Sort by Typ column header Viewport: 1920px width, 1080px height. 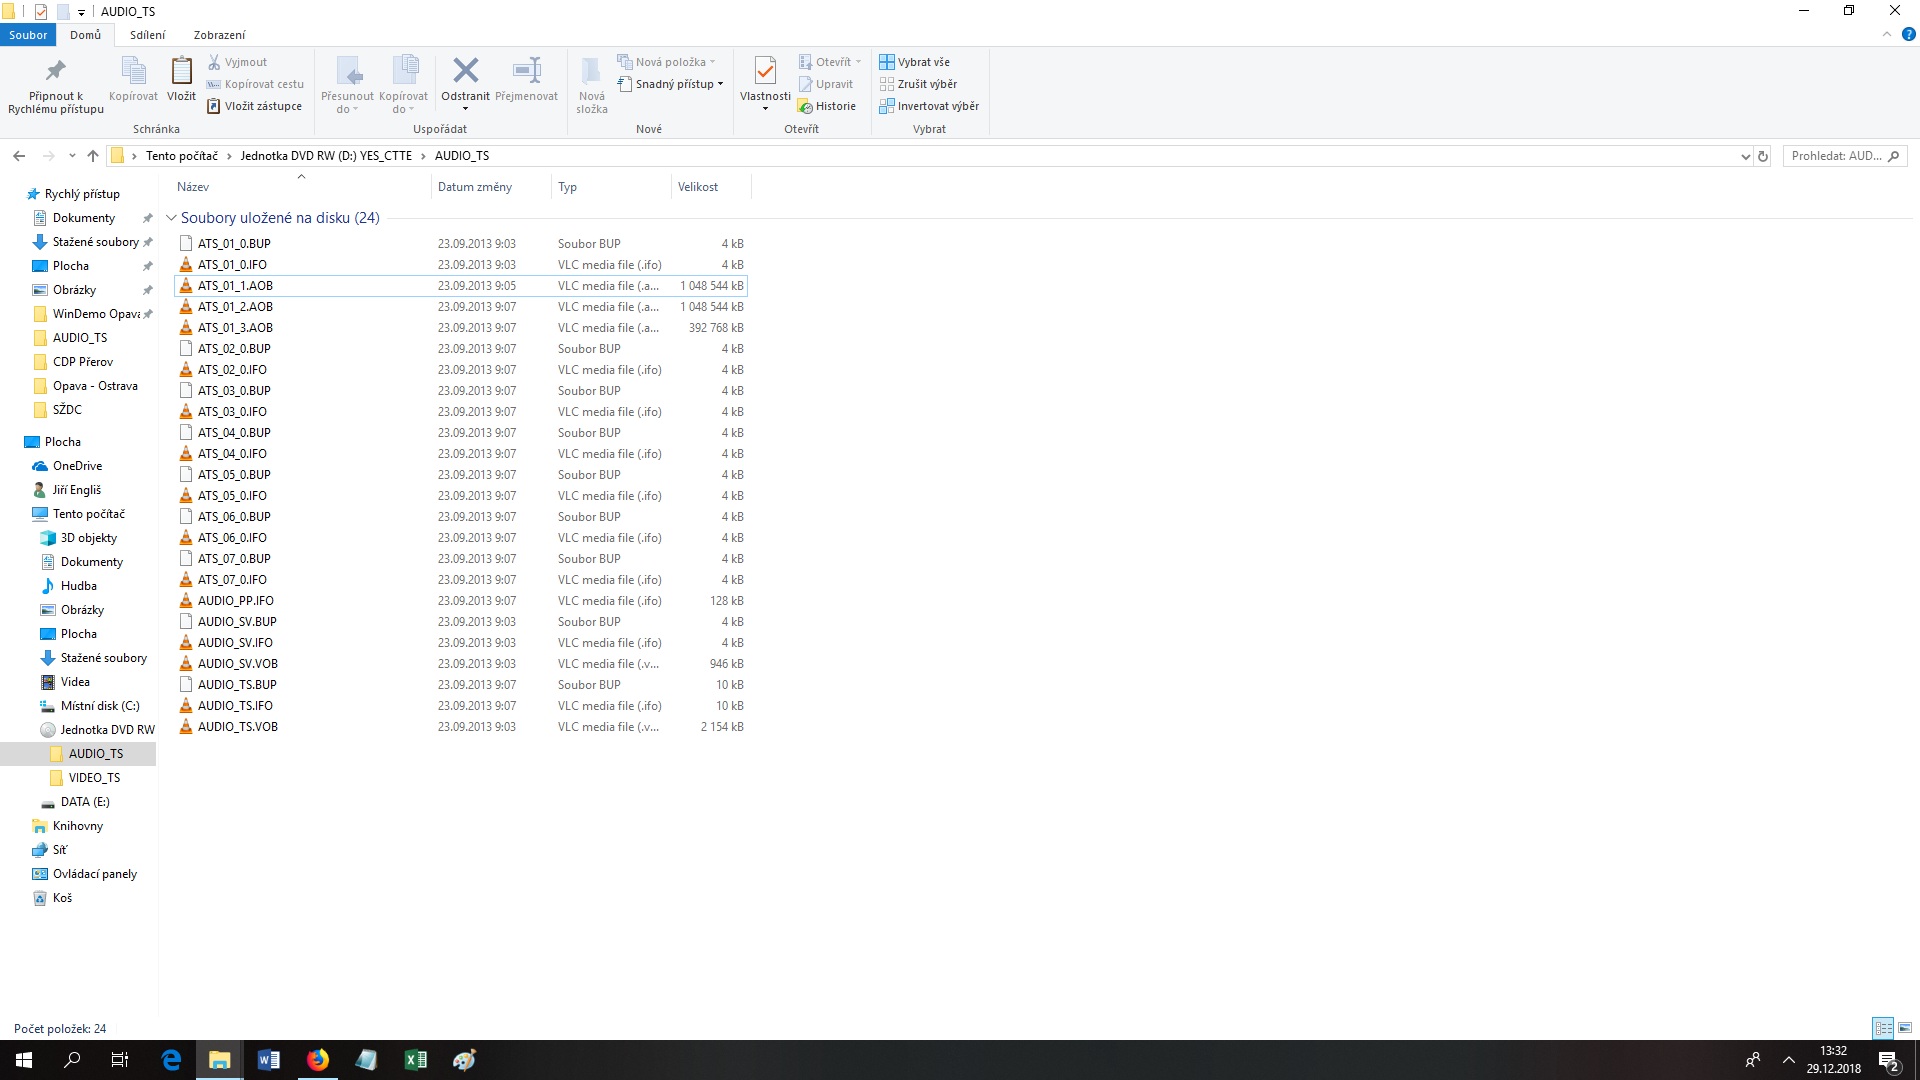pos(611,187)
